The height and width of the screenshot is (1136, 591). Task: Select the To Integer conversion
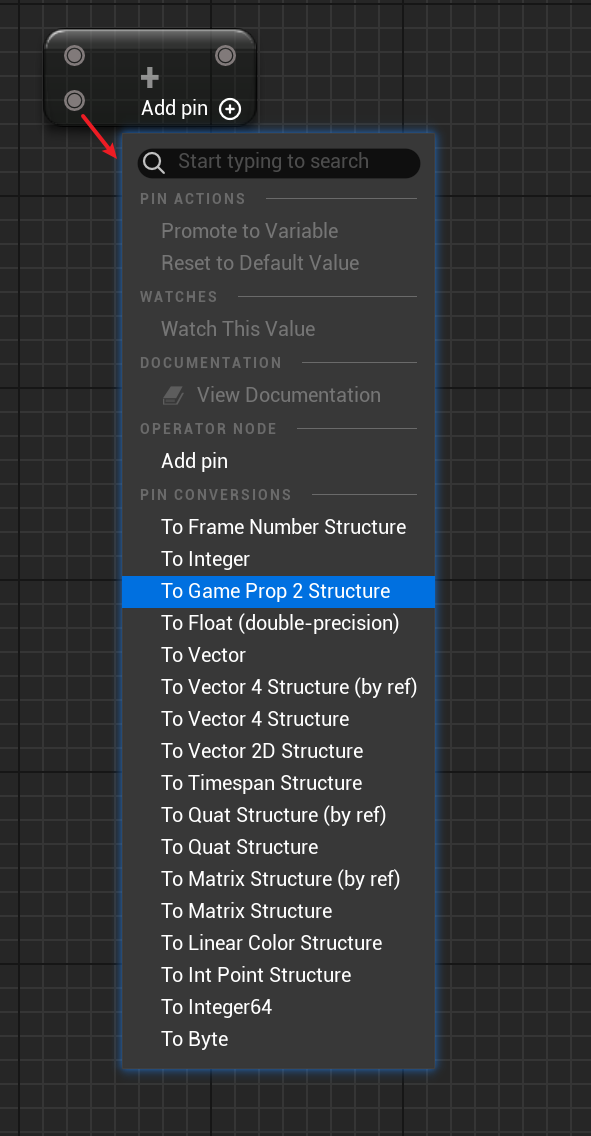pos(278,559)
